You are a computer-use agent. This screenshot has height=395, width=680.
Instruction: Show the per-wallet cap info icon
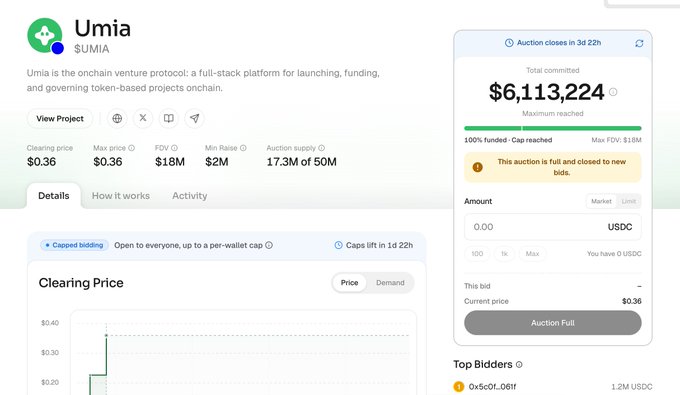[269, 245]
